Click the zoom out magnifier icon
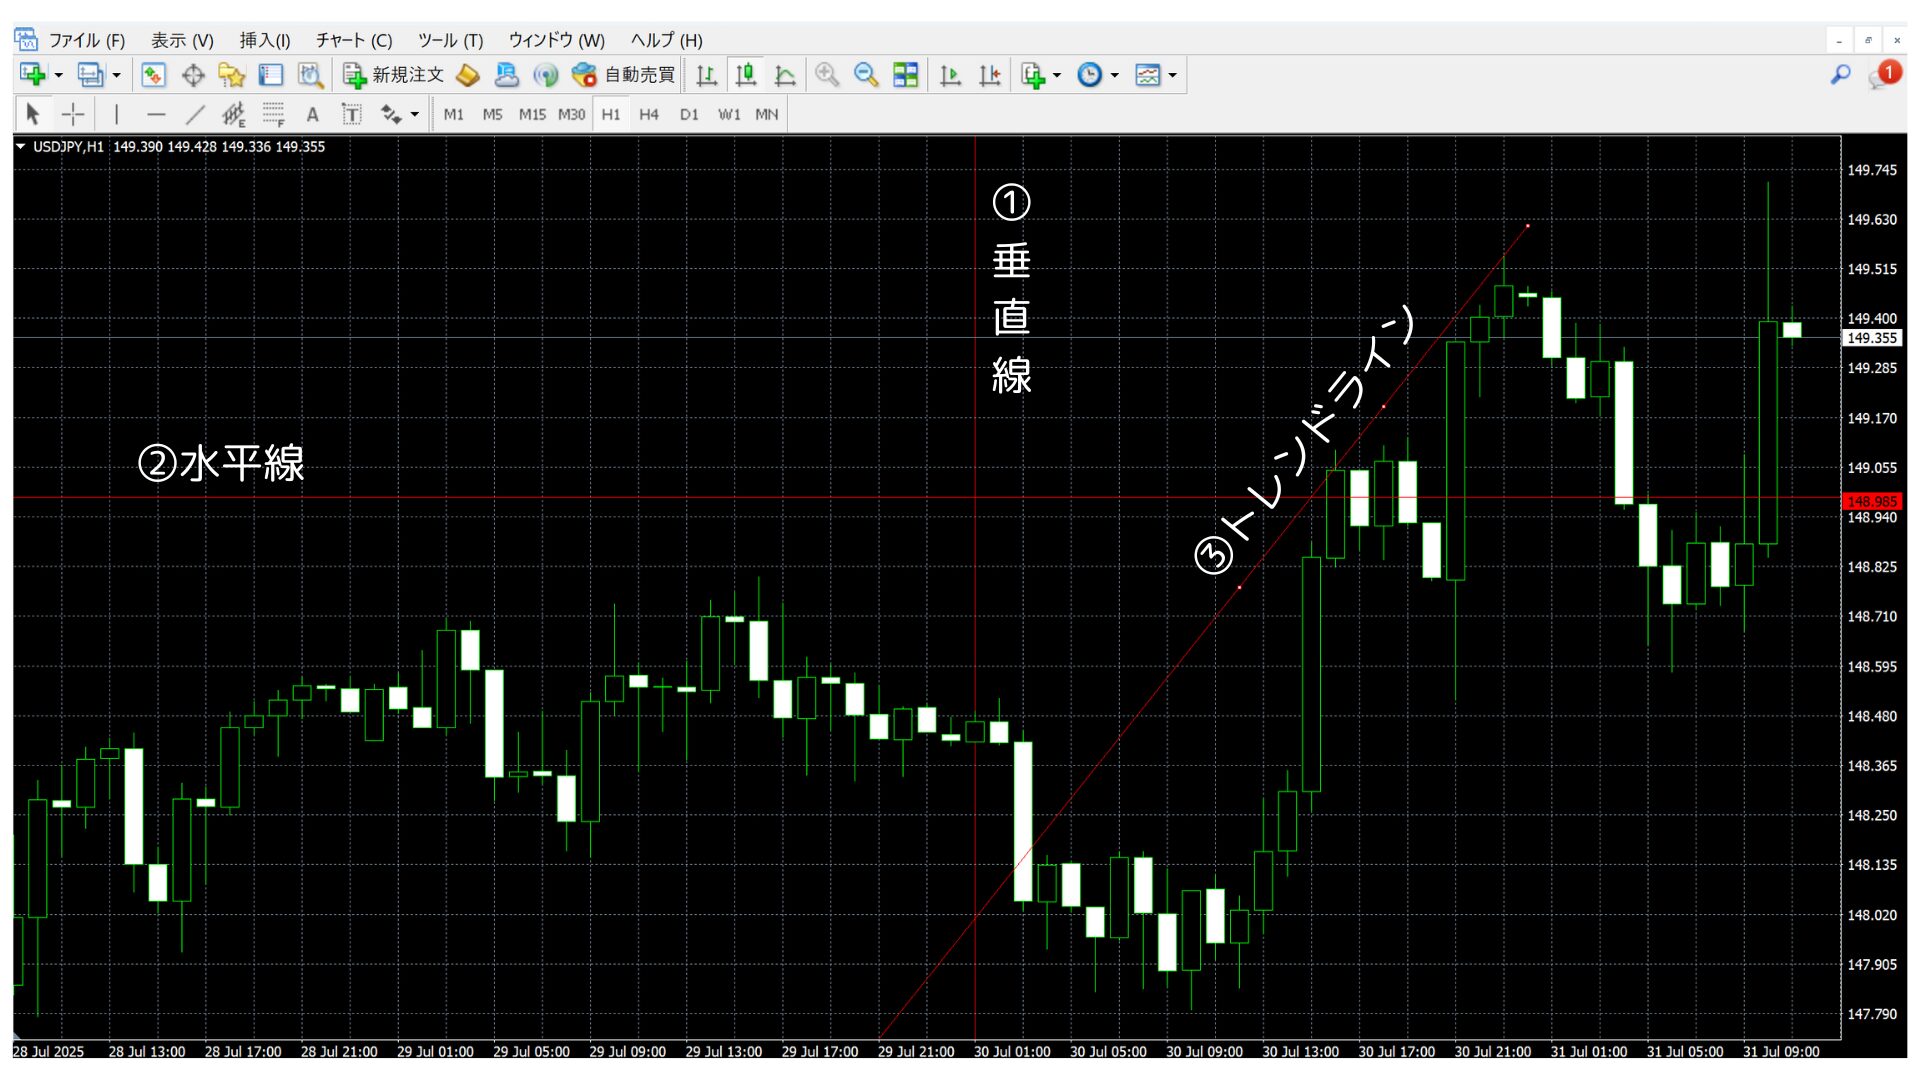The image size is (1920, 1080). click(866, 75)
